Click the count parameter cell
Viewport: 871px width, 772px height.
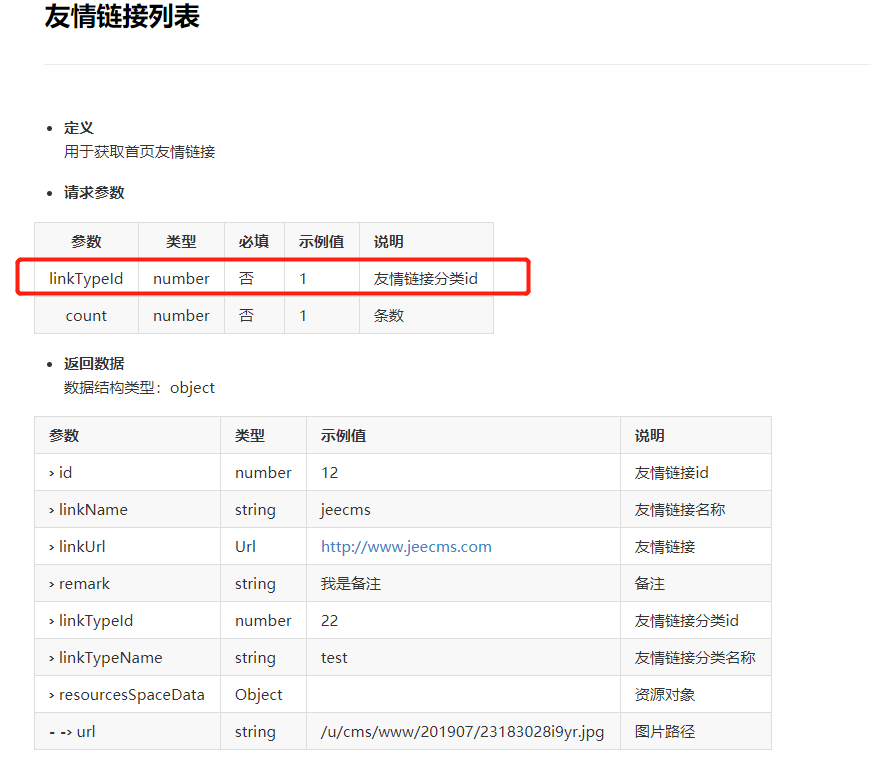point(86,316)
